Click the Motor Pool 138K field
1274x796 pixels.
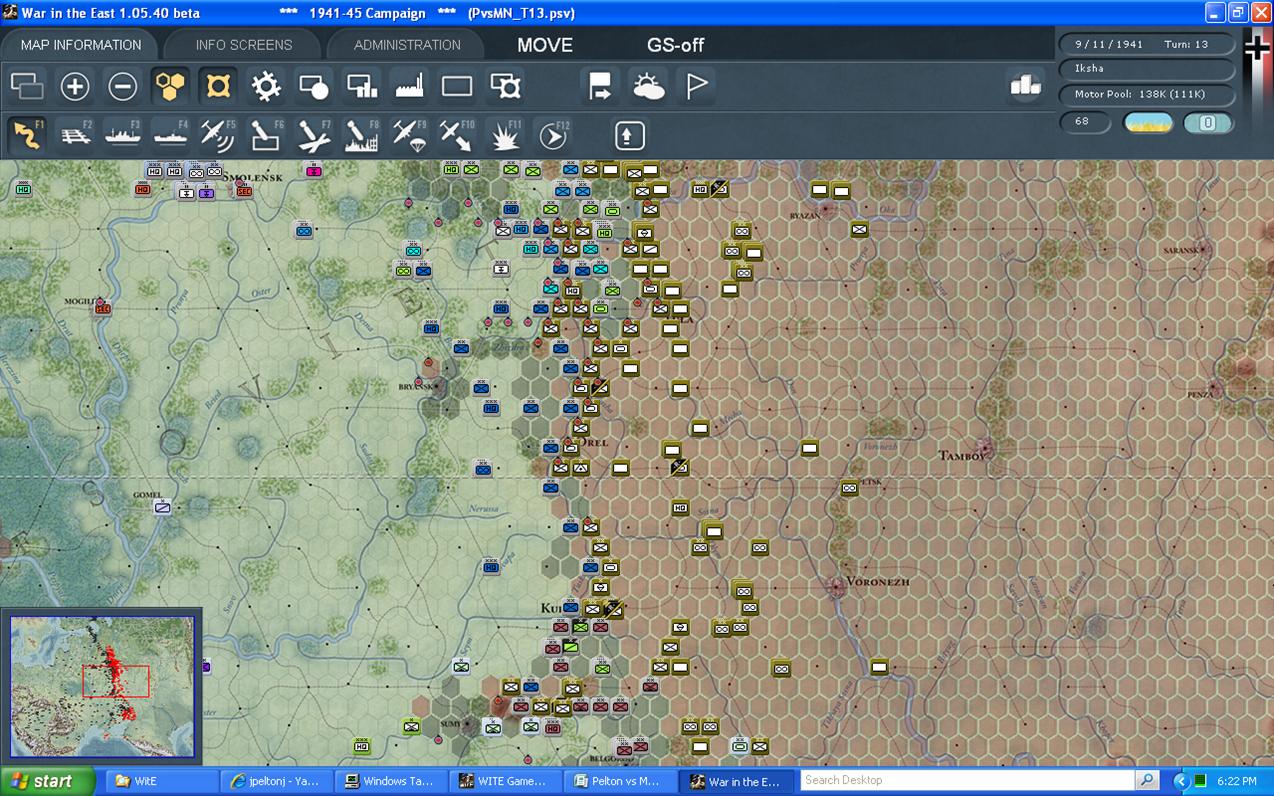pyautogui.click(x=1147, y=95)
